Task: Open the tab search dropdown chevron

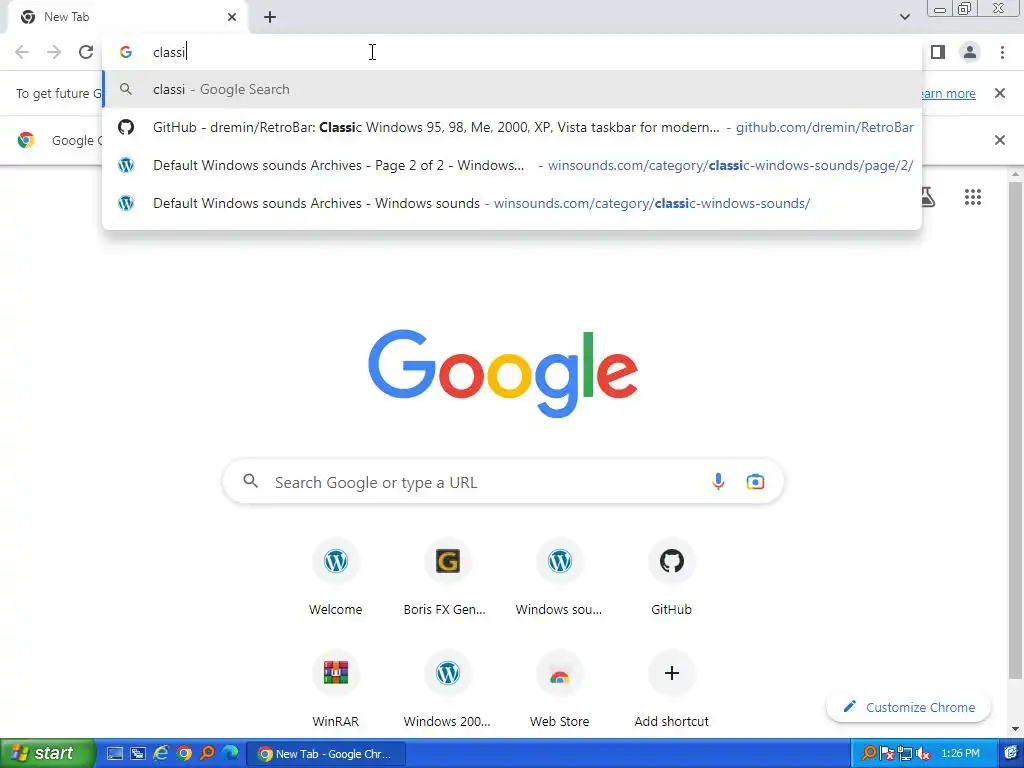Action: point(904,17)
